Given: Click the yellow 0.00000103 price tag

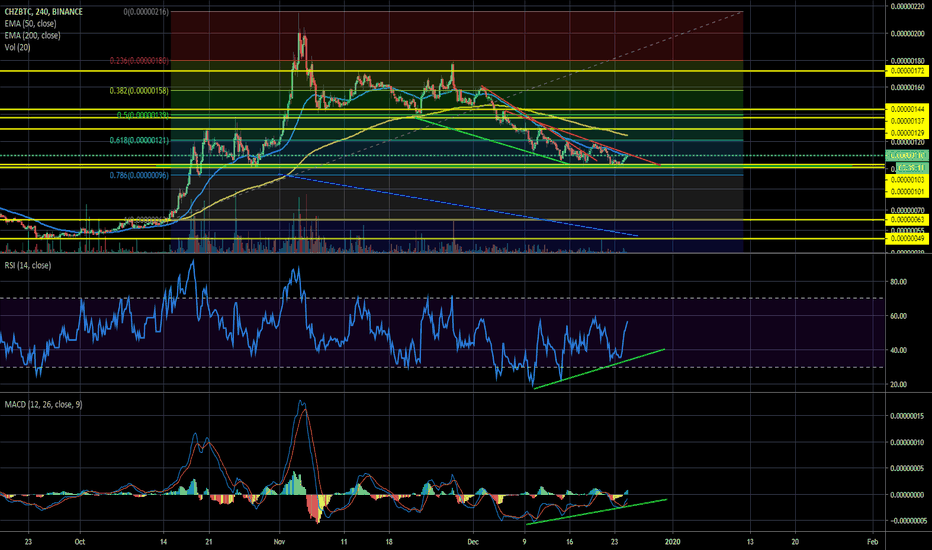Looking at the screenshot, I should 908,180.
